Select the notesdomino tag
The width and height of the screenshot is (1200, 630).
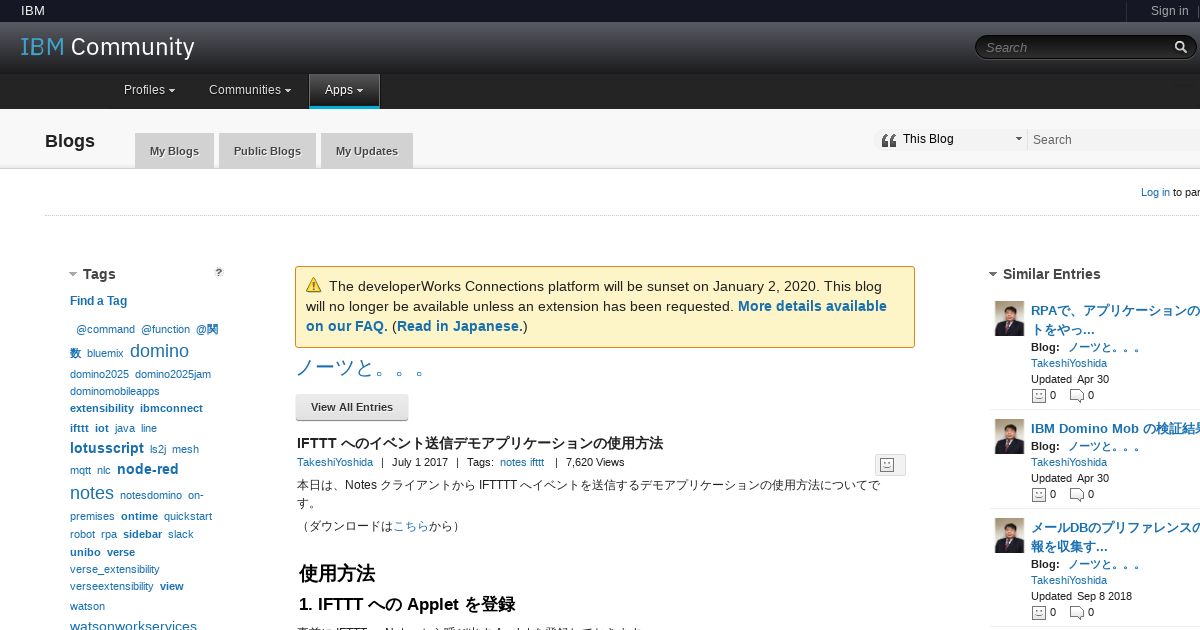(151, 495)
